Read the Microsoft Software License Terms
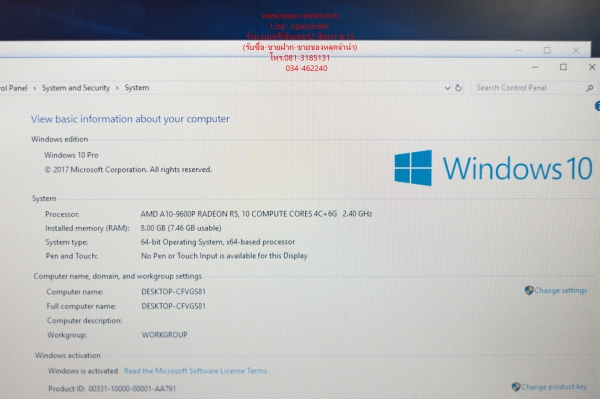 pyautogui.click(x=196, y=371)
